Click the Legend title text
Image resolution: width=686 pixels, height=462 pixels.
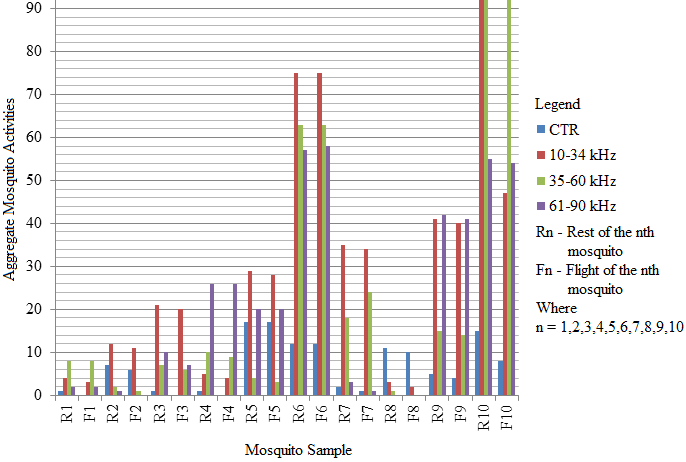[558, 103]
